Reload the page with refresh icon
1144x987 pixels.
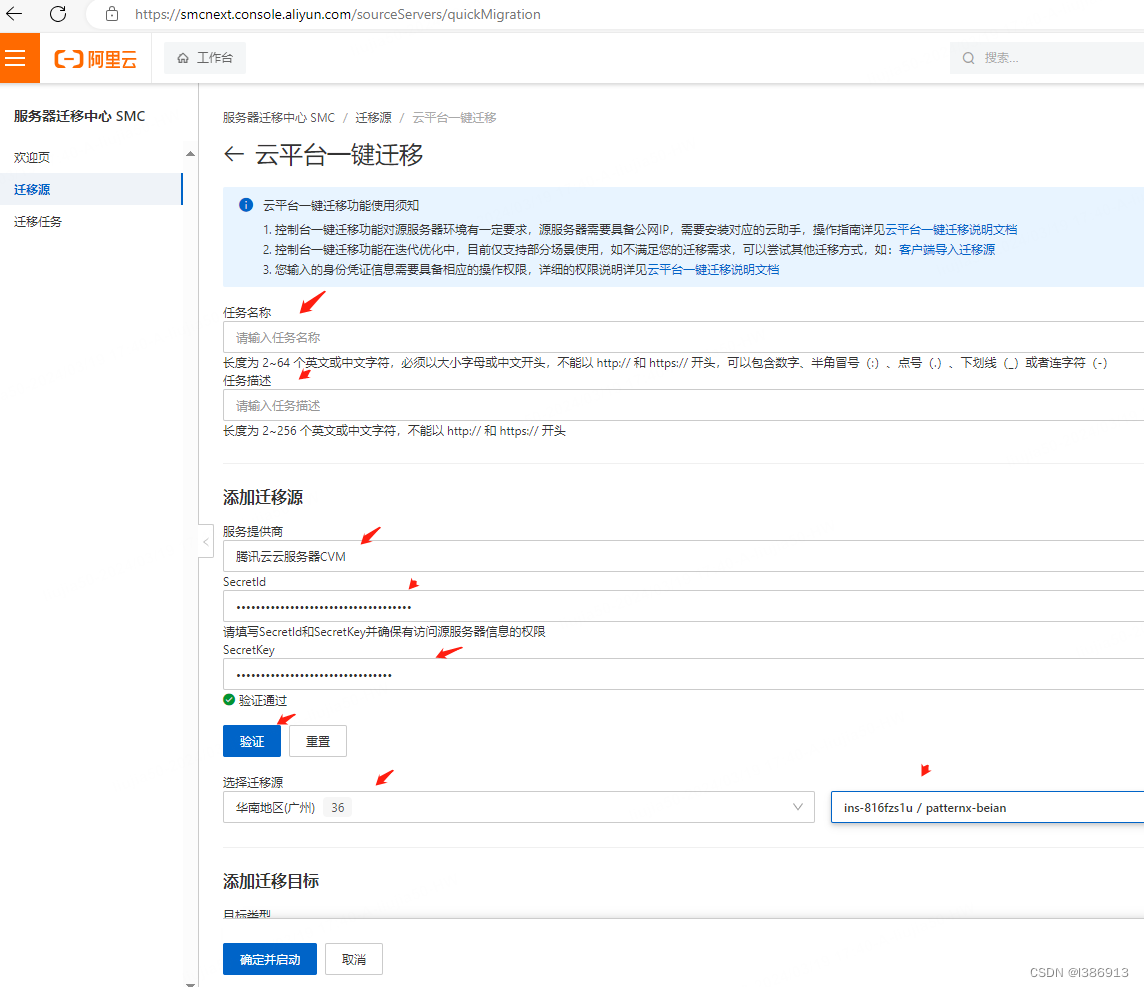coord(58,14)
